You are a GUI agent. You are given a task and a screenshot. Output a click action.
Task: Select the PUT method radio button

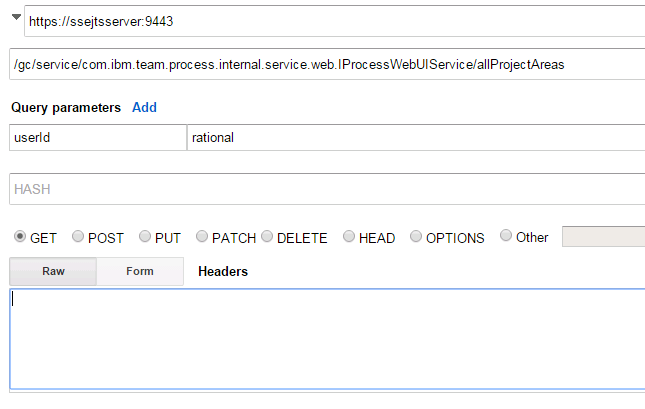click(145, 237)
